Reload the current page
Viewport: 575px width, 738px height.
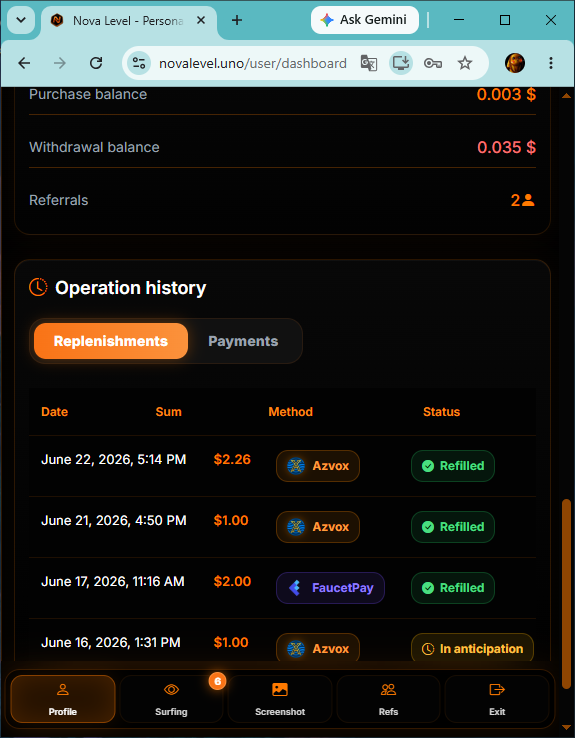(96, 63)
